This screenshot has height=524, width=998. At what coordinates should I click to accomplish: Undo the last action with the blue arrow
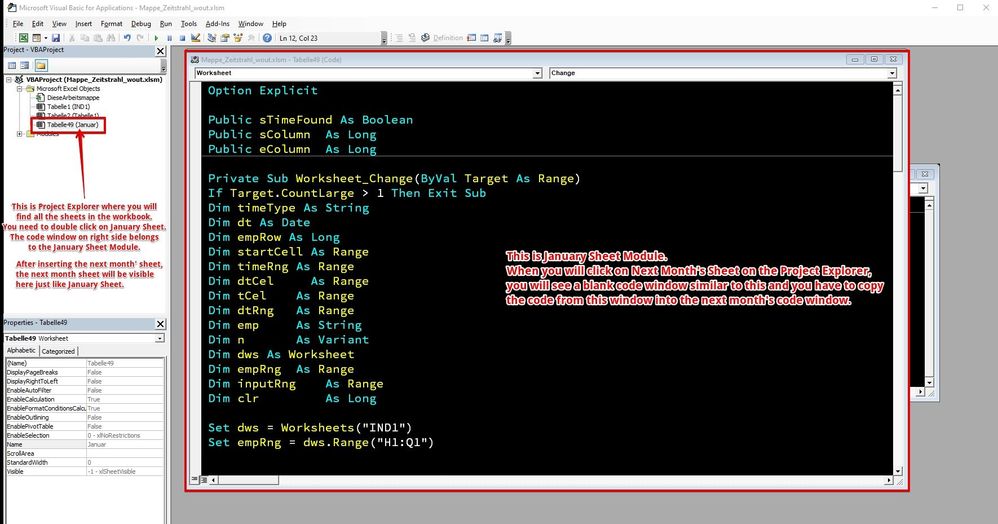(x=127, y=38)
